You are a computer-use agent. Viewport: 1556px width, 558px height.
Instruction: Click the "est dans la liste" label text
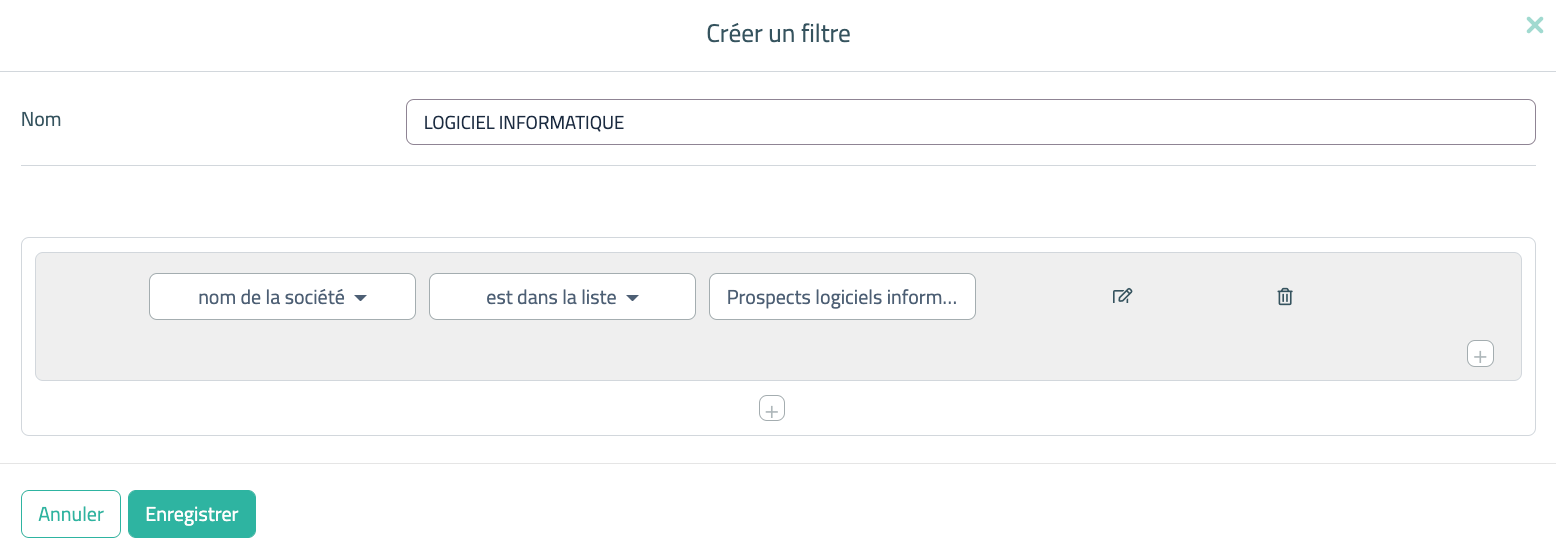coord(551,297)
